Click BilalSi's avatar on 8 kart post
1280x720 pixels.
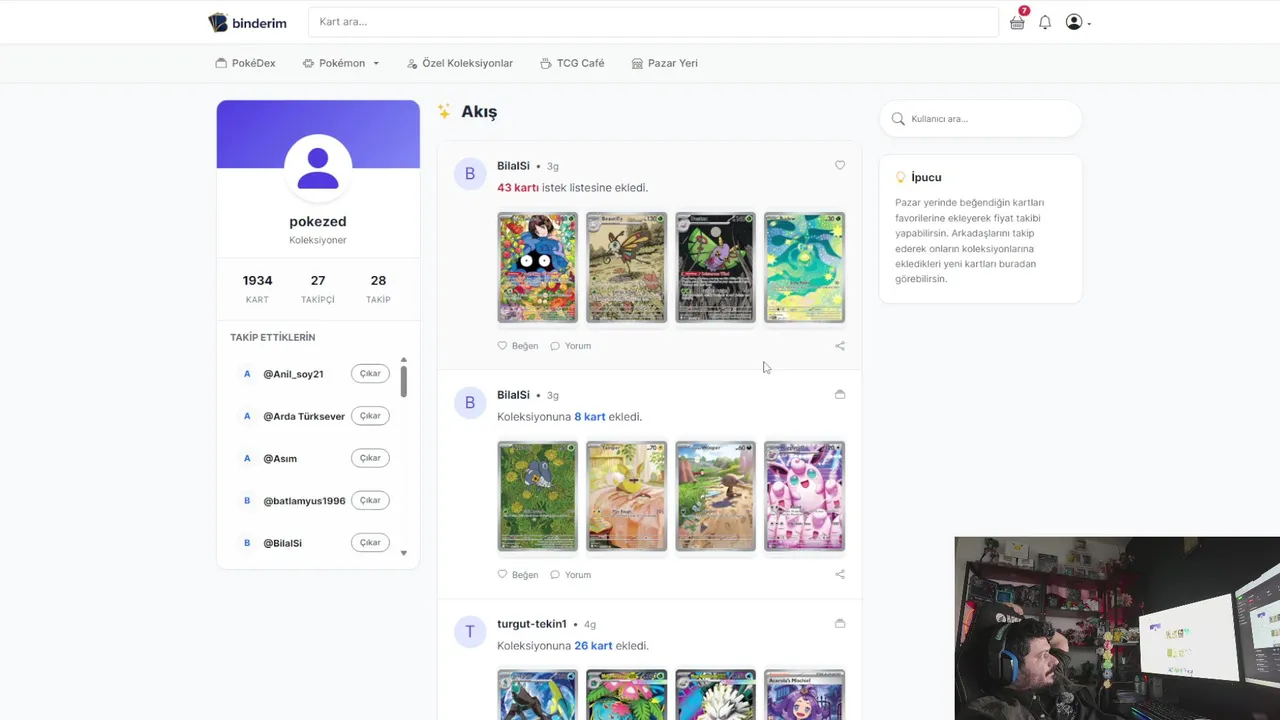pyautogui.click(x=470, y=403)
